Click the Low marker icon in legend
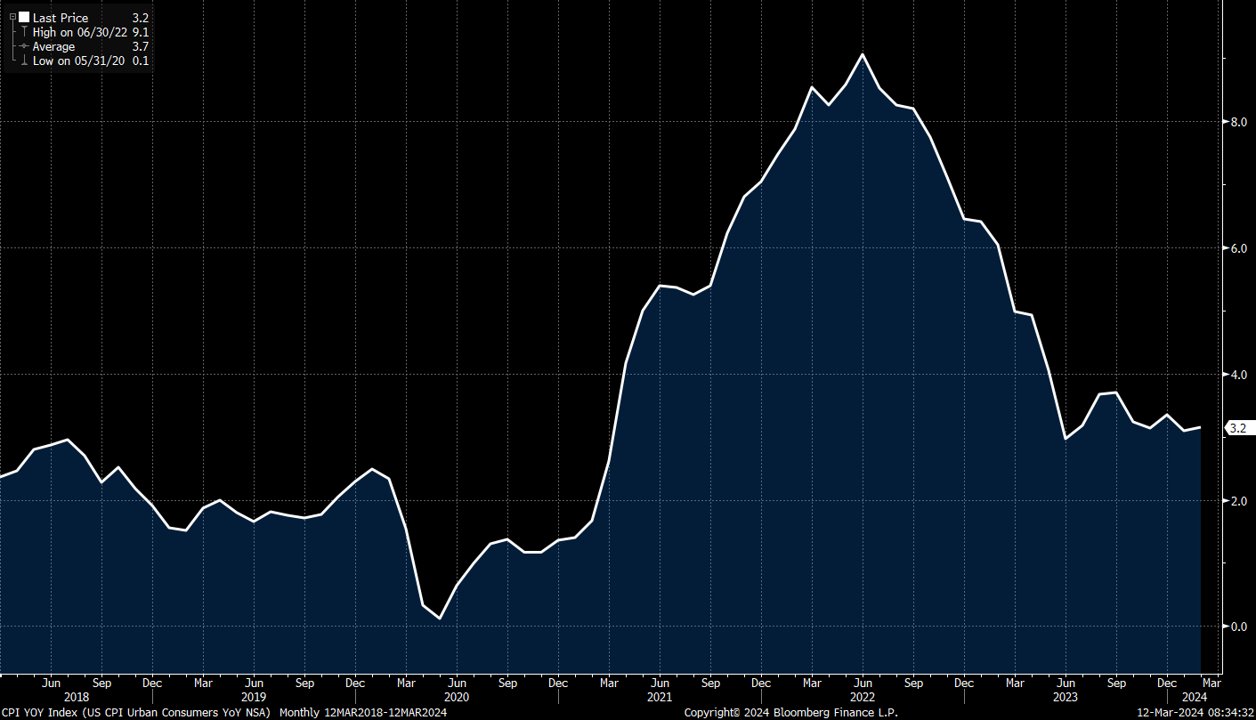Screen dimensions: 1256x720 [x=24, y=61]
